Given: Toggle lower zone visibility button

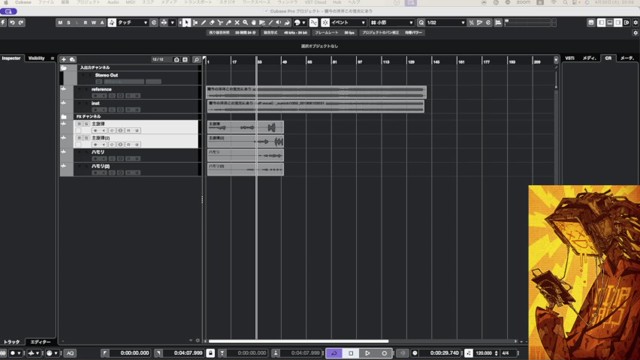Looking at the screenshot, I should point(610,22).
